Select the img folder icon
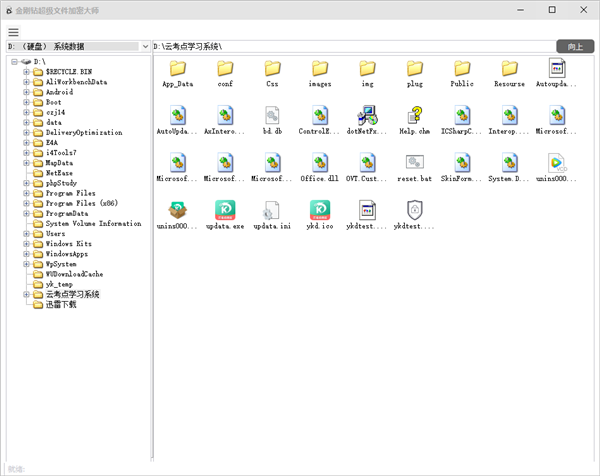 tap(367, 68)
